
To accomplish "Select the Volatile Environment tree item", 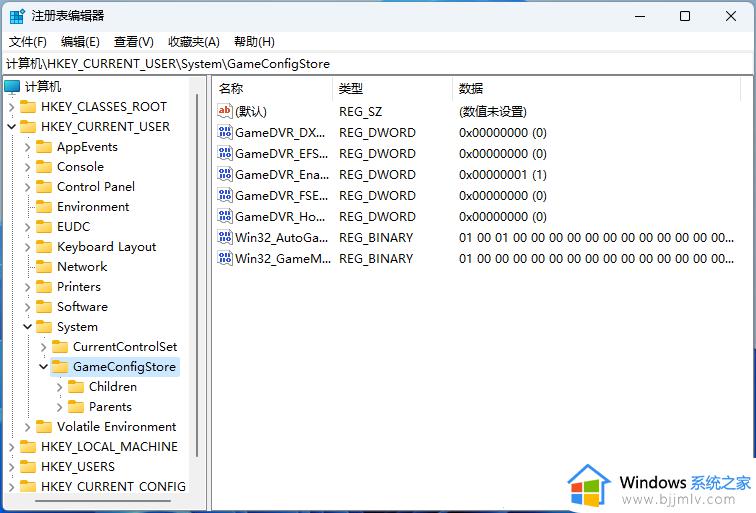I will [116, 427].
